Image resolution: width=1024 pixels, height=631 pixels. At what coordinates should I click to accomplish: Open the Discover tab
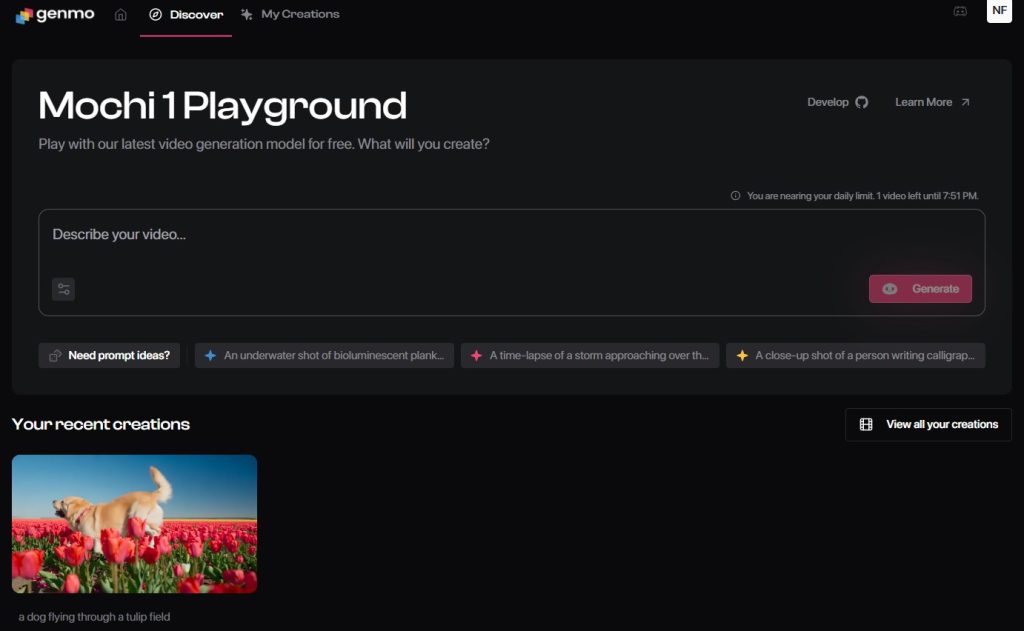pos(186,14)
